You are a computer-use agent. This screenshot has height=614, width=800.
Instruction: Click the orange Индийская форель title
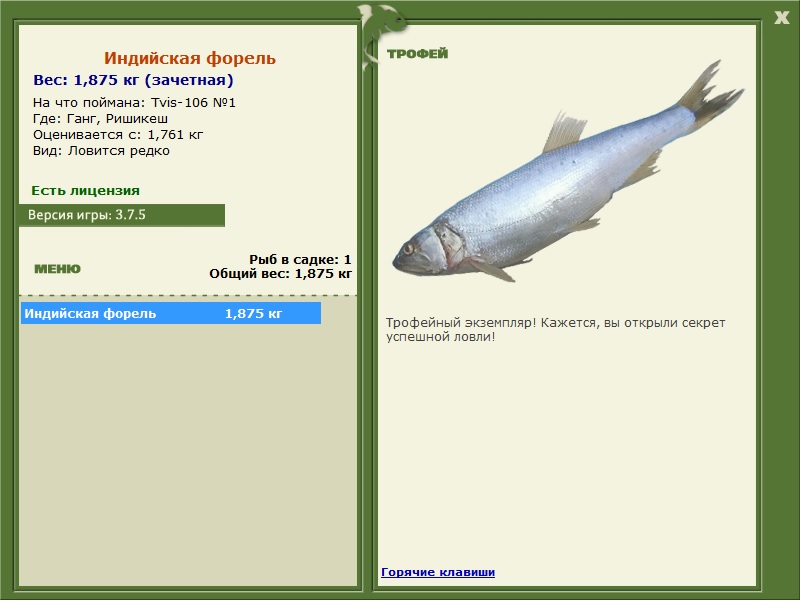click(x=190, y=59)
